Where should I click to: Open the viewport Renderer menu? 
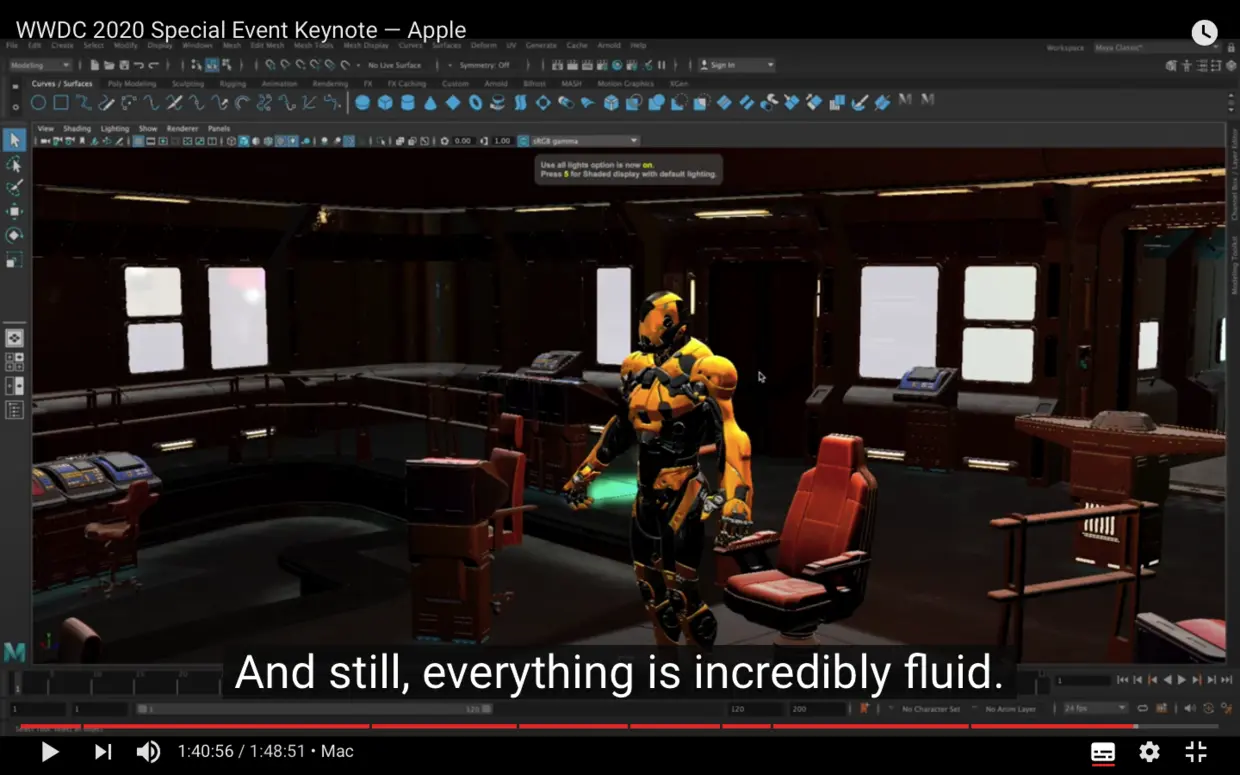pyautogui.click(x=182, y=128)
